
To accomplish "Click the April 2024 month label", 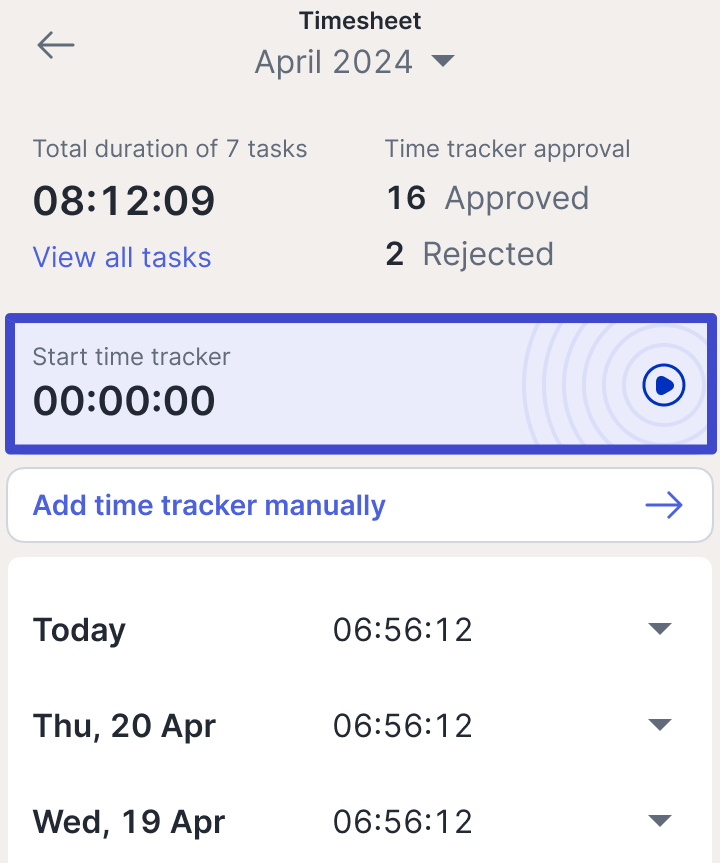I will pyautogui.click(x=334, y=62).
